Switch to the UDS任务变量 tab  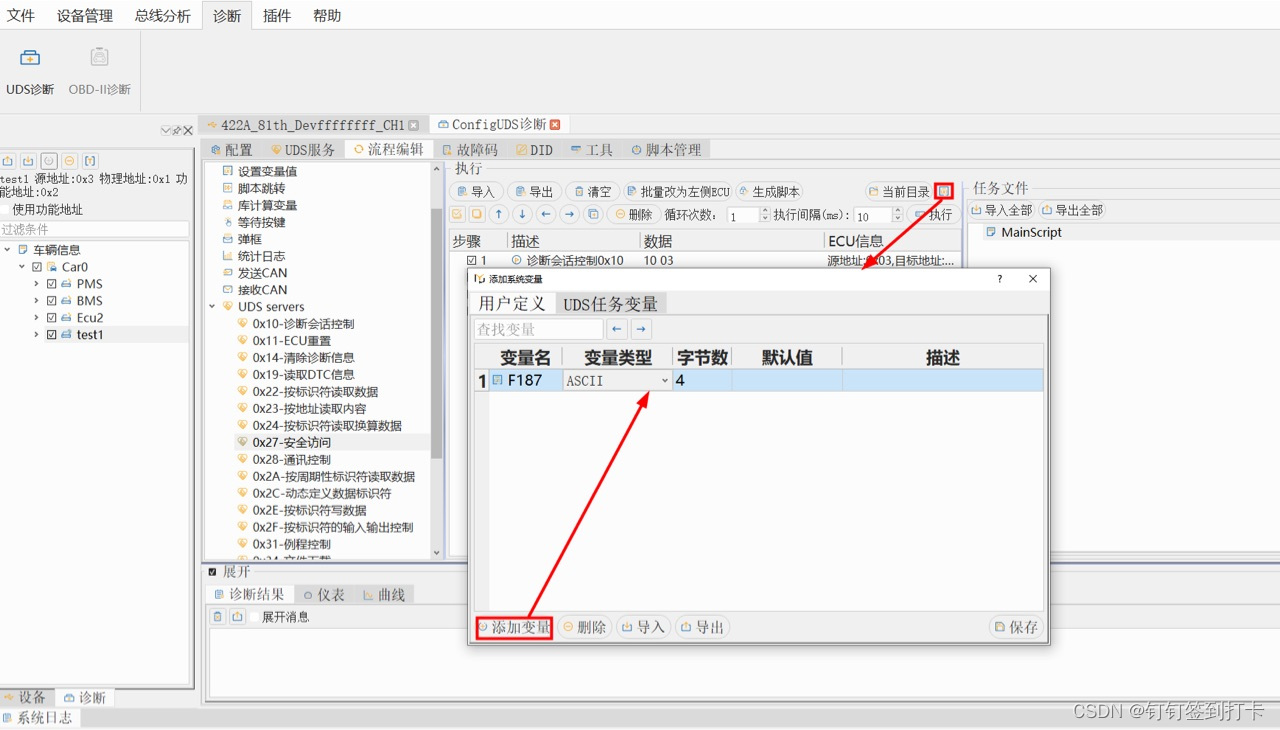pyautogui.click(x=610, y=304)
